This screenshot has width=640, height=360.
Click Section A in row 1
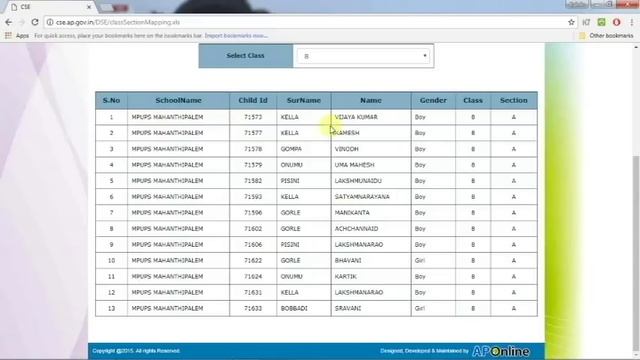point(513,117)
